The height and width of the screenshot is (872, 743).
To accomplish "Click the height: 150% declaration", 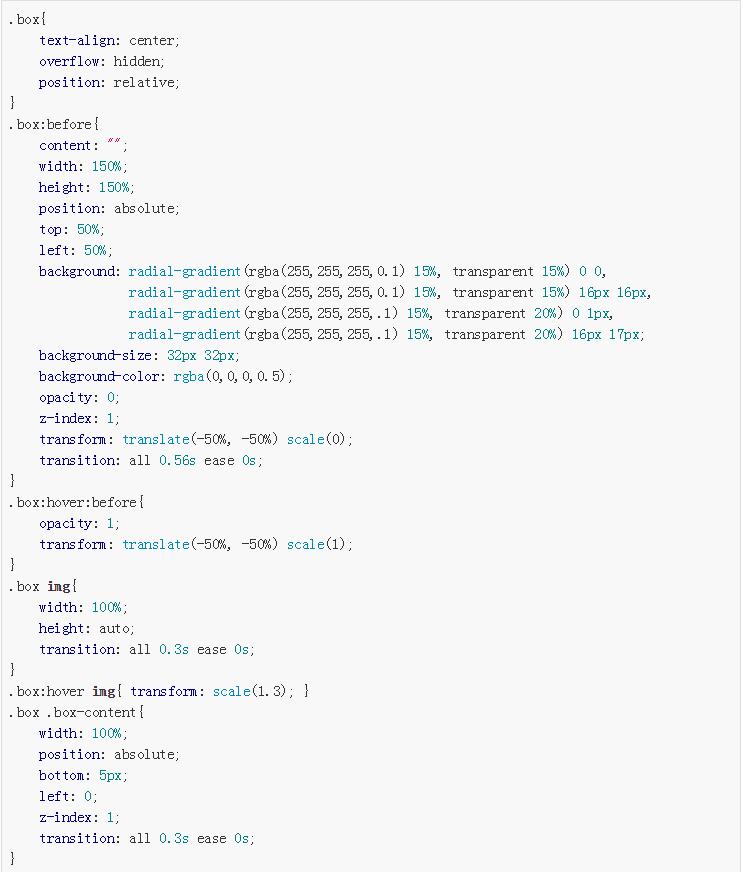I will click(x=86, y=188).
